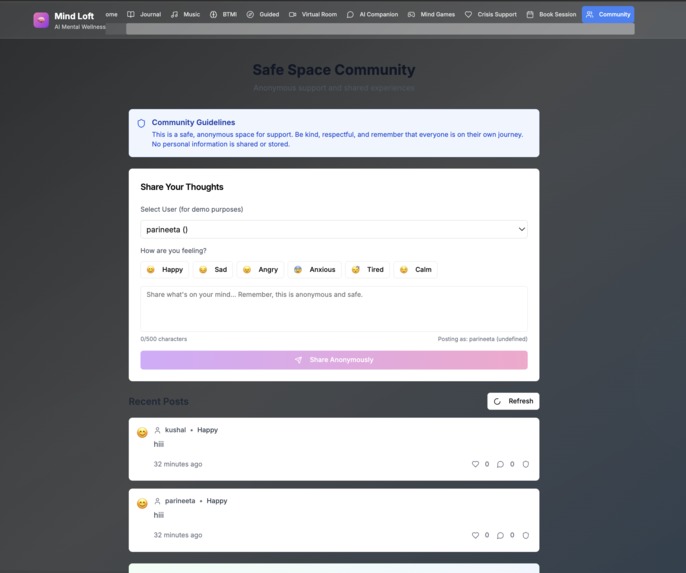Click the Share Anonymously button
Viewport: 686px width, 573px height.
point(334,360)
